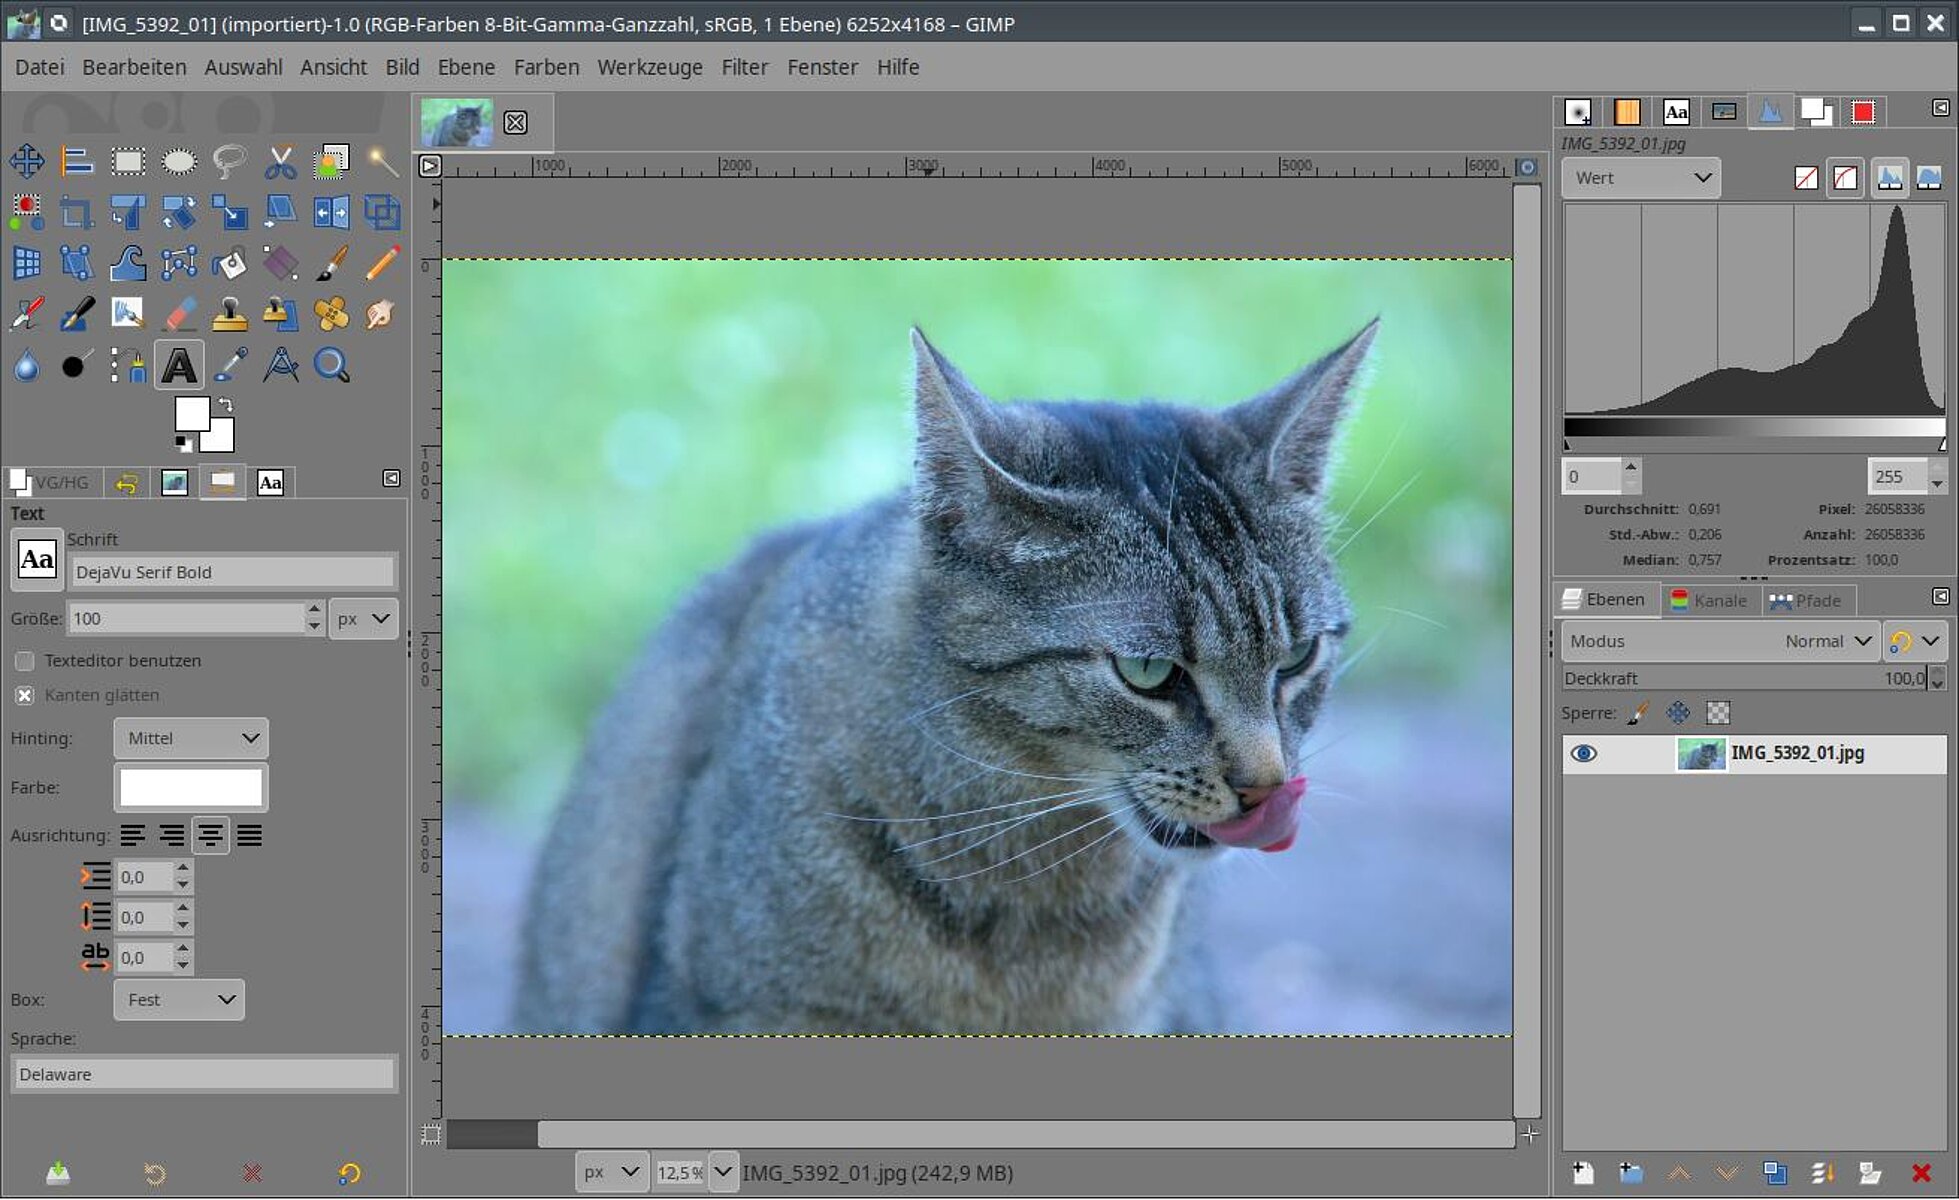Expand the Wert channel dropdown
The height and width of the screenshot is (1200, 1959).
(1641, 178)
